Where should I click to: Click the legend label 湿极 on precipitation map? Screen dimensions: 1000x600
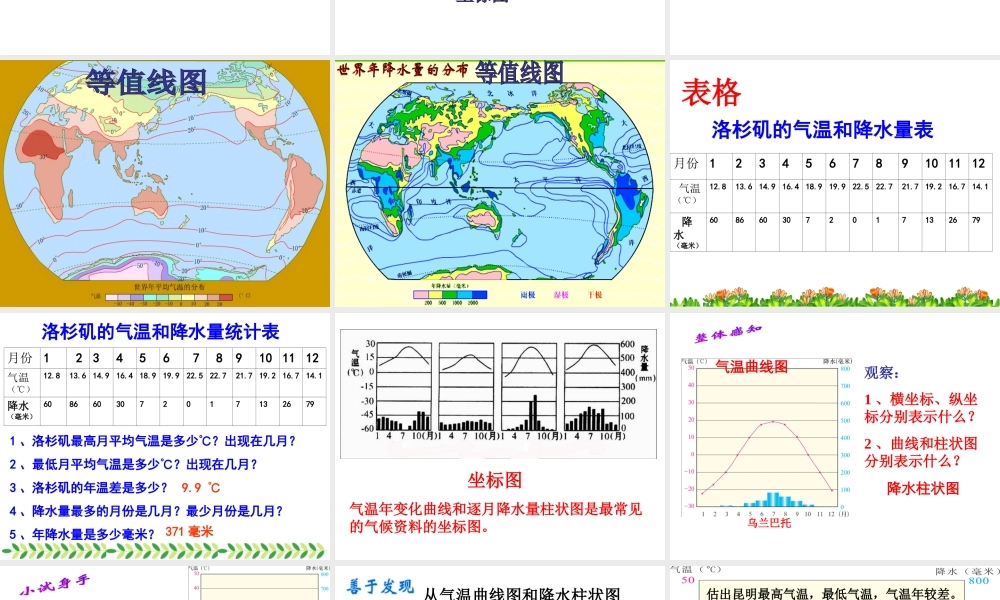click(561, 295)
